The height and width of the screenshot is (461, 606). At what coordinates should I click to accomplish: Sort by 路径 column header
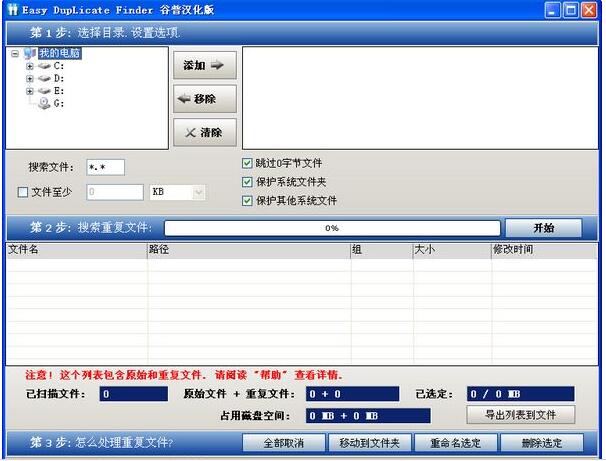pyautogui.click(x=249, y=250)
